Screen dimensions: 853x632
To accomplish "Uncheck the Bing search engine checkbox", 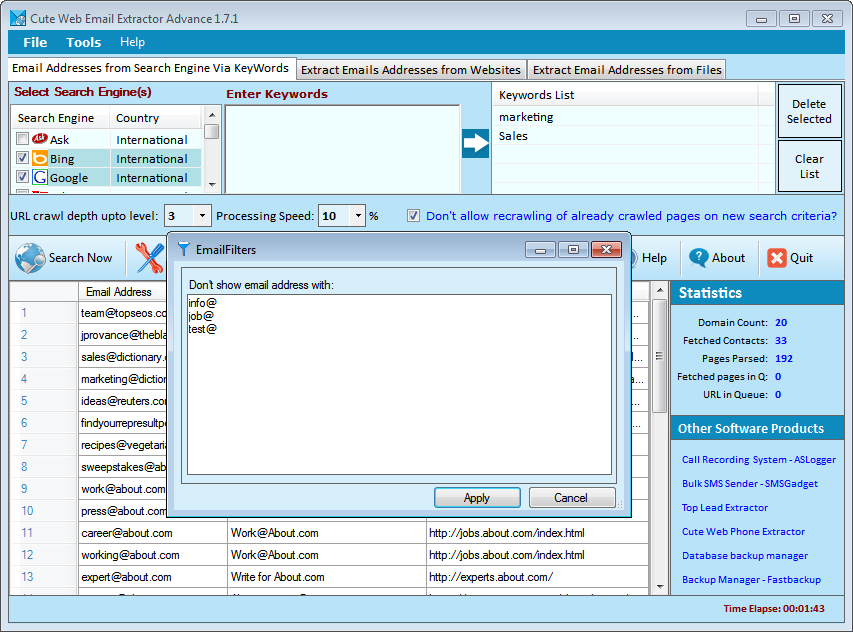I will pyautogui.click(x=22, y=159).
